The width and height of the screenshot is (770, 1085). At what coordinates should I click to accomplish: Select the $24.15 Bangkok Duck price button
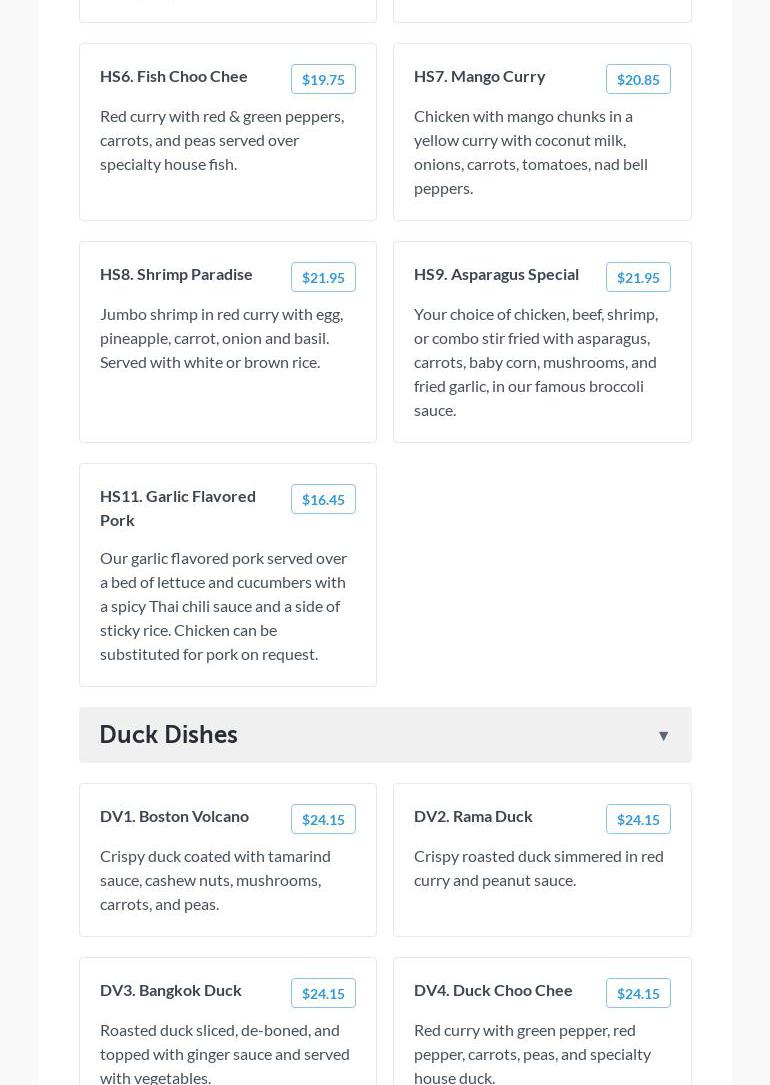323,994
